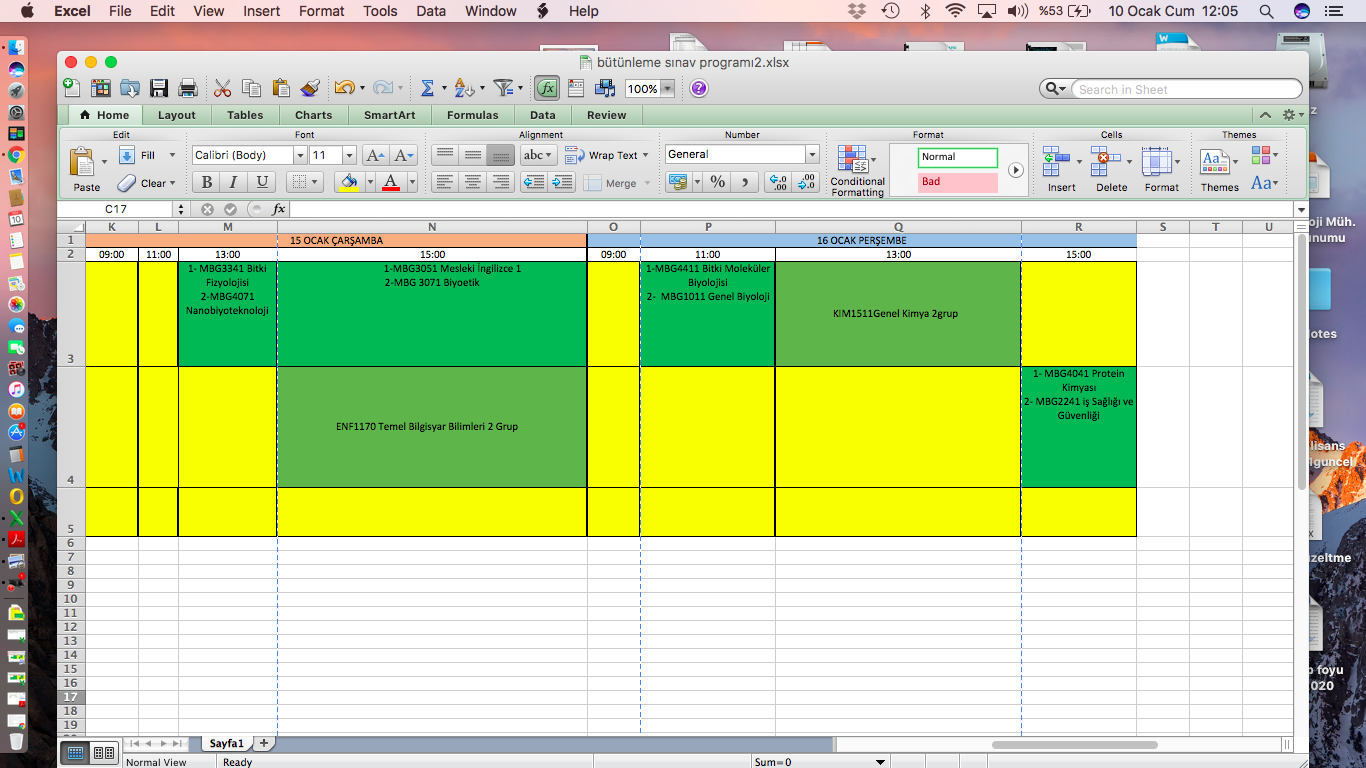Click the AutoSum sigma icon

[x=427, y=88]
